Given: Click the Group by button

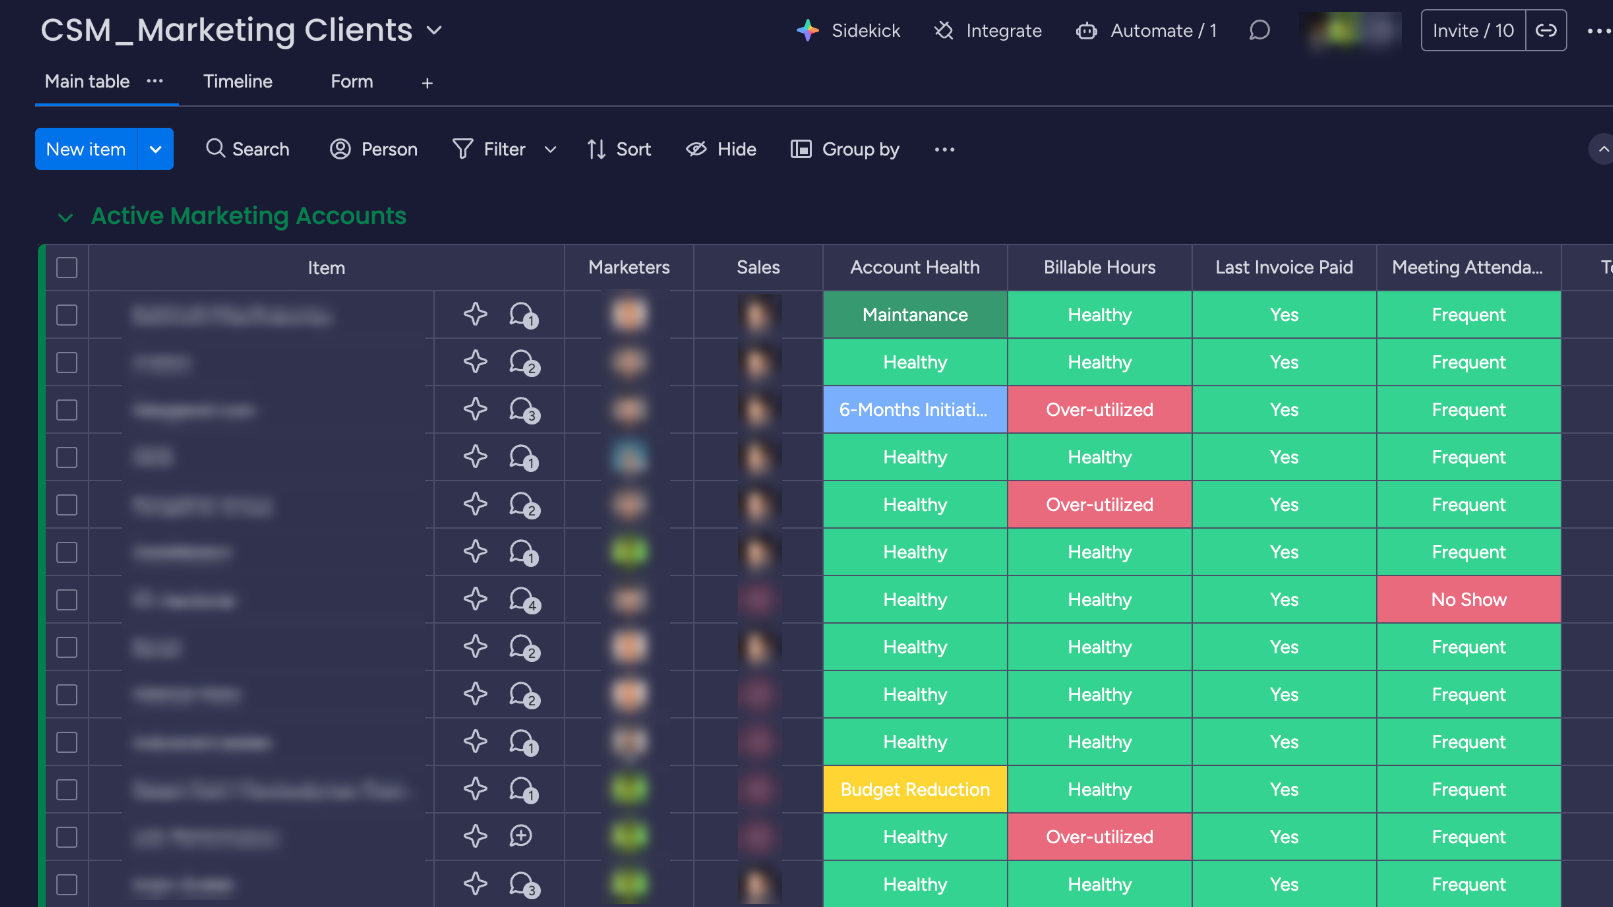Looking at the screenshot, I should [845, 149].
